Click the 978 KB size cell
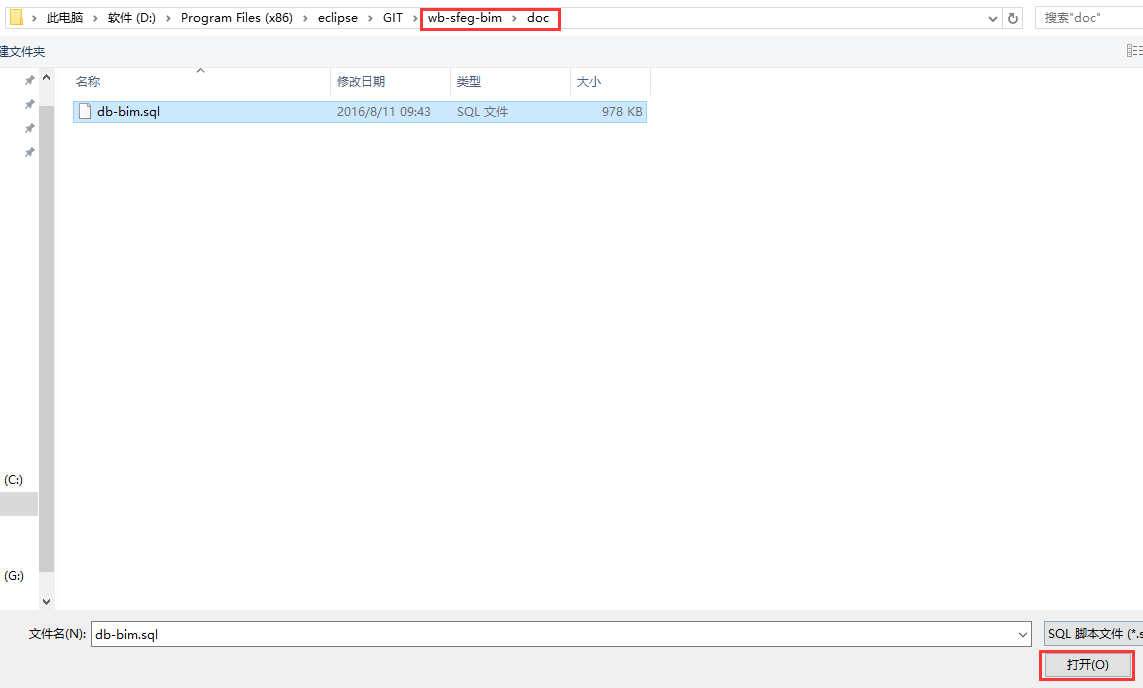Screen dimensions: 1143x688 tap(622, 112)
